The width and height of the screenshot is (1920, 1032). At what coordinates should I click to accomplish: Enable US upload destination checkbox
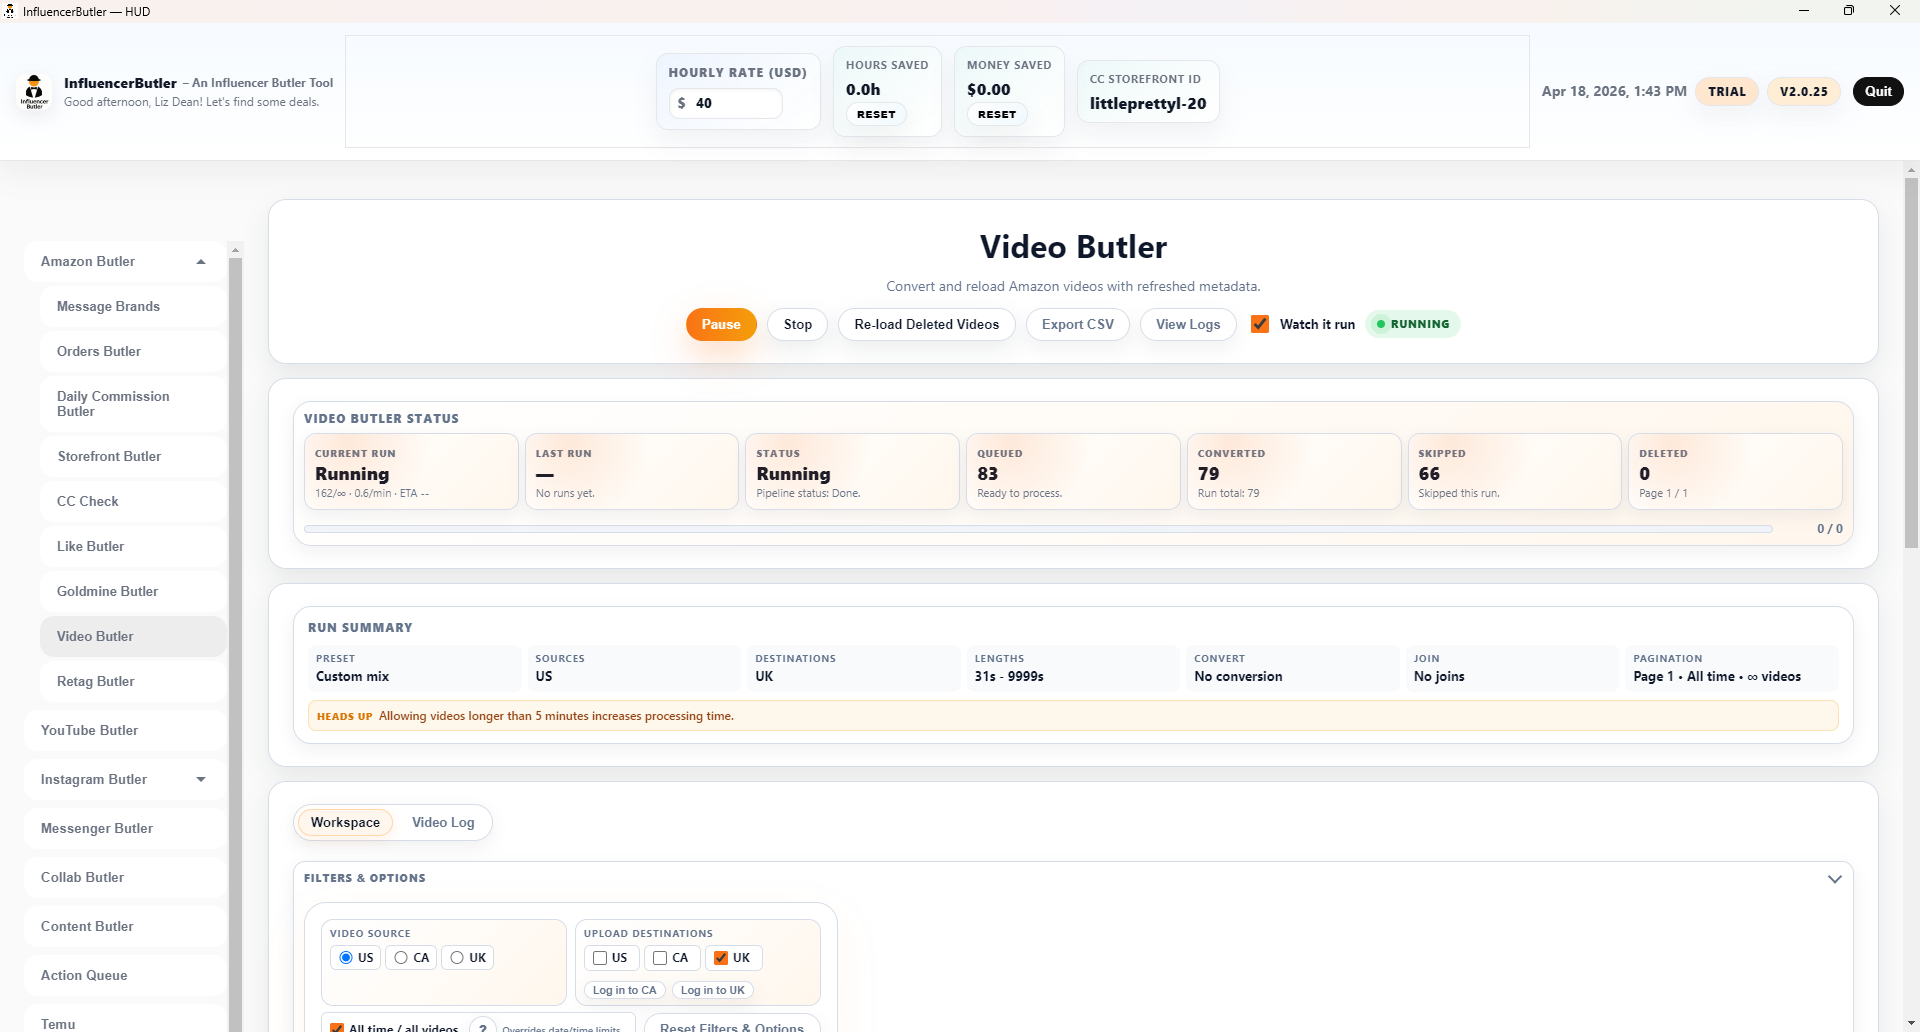tap(600, 958)
